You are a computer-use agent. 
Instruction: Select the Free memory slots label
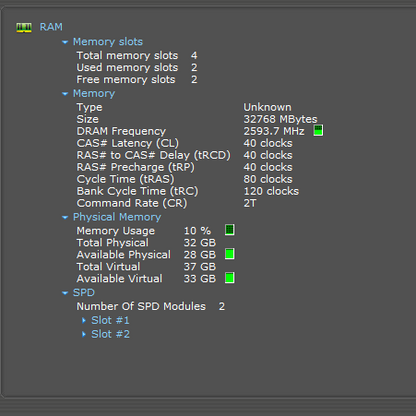pyautogui.click(x=126, y=79)
